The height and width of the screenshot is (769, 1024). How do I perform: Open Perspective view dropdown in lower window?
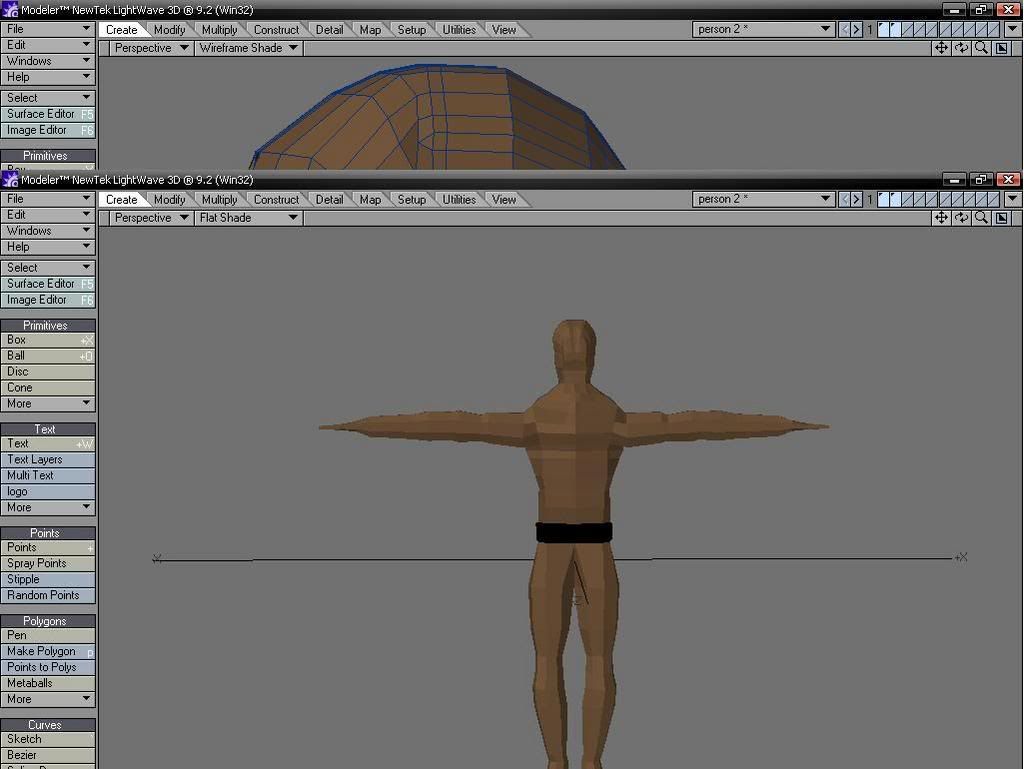(x=151, y=217)
